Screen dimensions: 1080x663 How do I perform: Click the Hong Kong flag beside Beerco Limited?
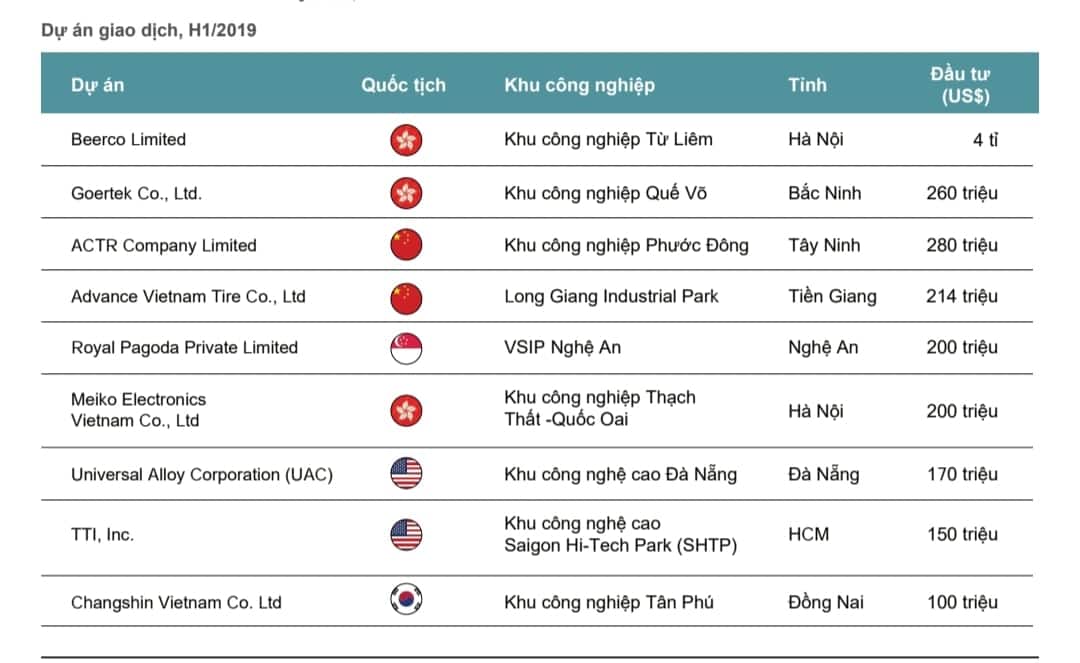coord(406,140)
